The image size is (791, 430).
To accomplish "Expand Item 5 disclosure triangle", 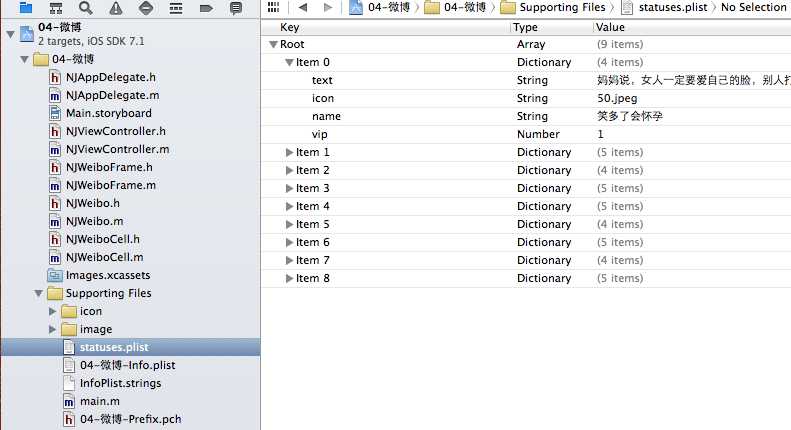I will [x=289, y=225].
